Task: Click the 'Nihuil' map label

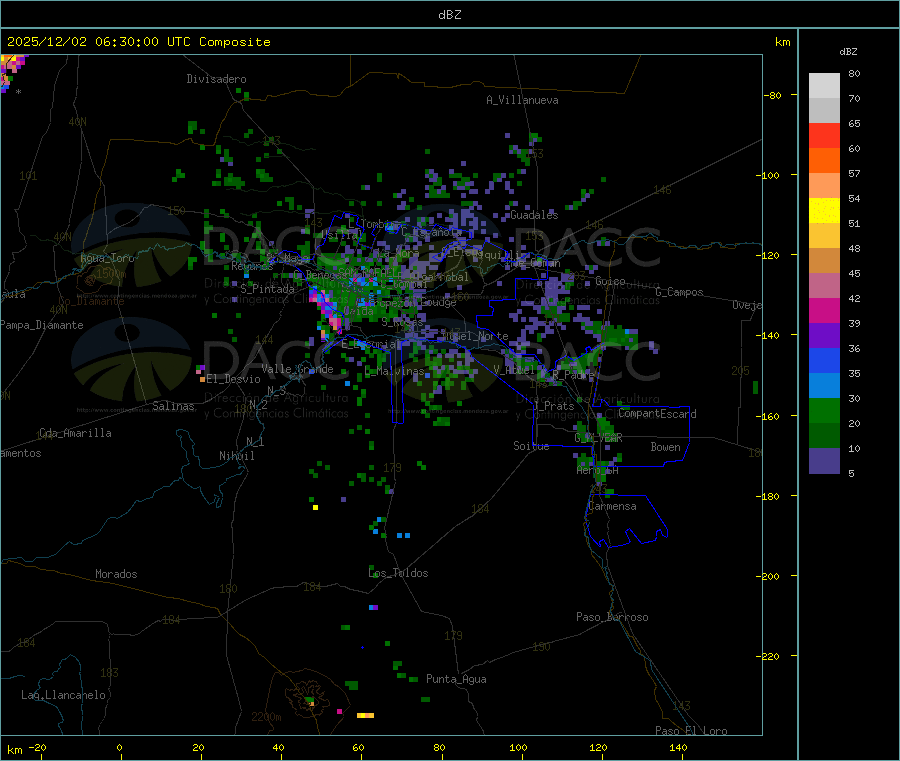Action: point(237,456)
